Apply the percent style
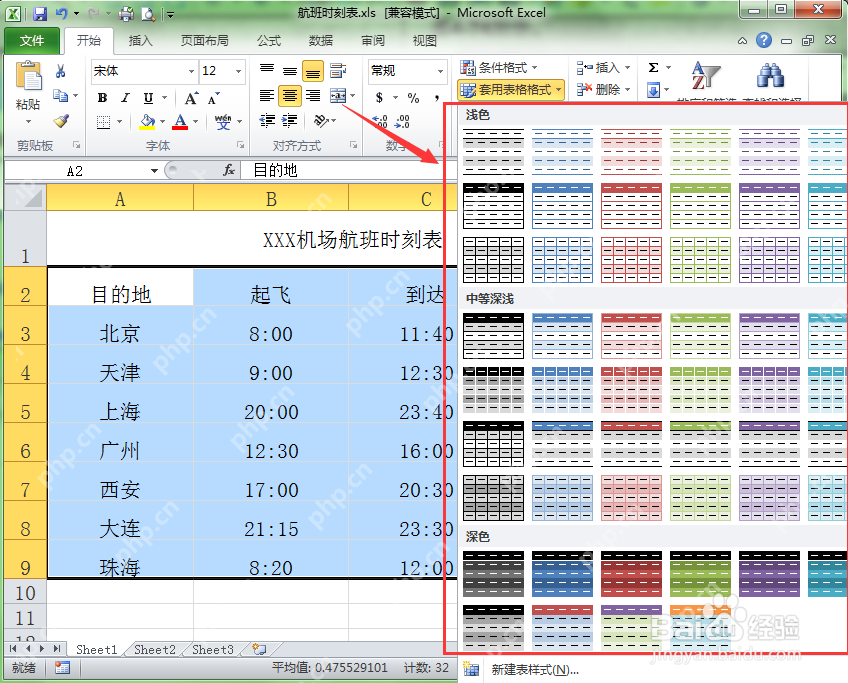Viewport: 848px width, 683px height. (413, 98)
